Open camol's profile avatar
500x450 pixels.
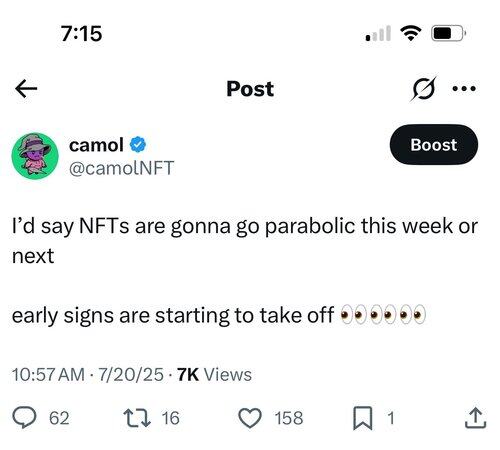click(x=35, y=156)
